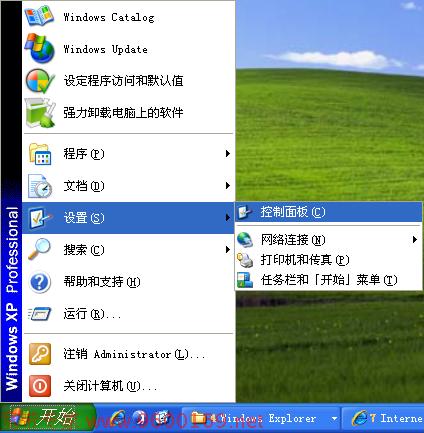Image resolution: width=424 pixels, height=433 pixels.
Task: Open the 搜索 magnifying glass icon
Action: [39, 249]
